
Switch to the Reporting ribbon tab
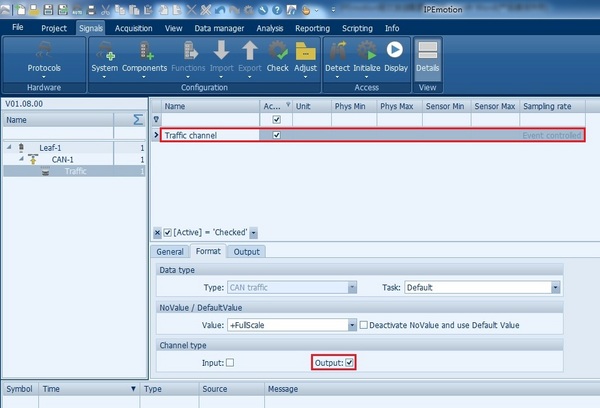pos(312,28)
